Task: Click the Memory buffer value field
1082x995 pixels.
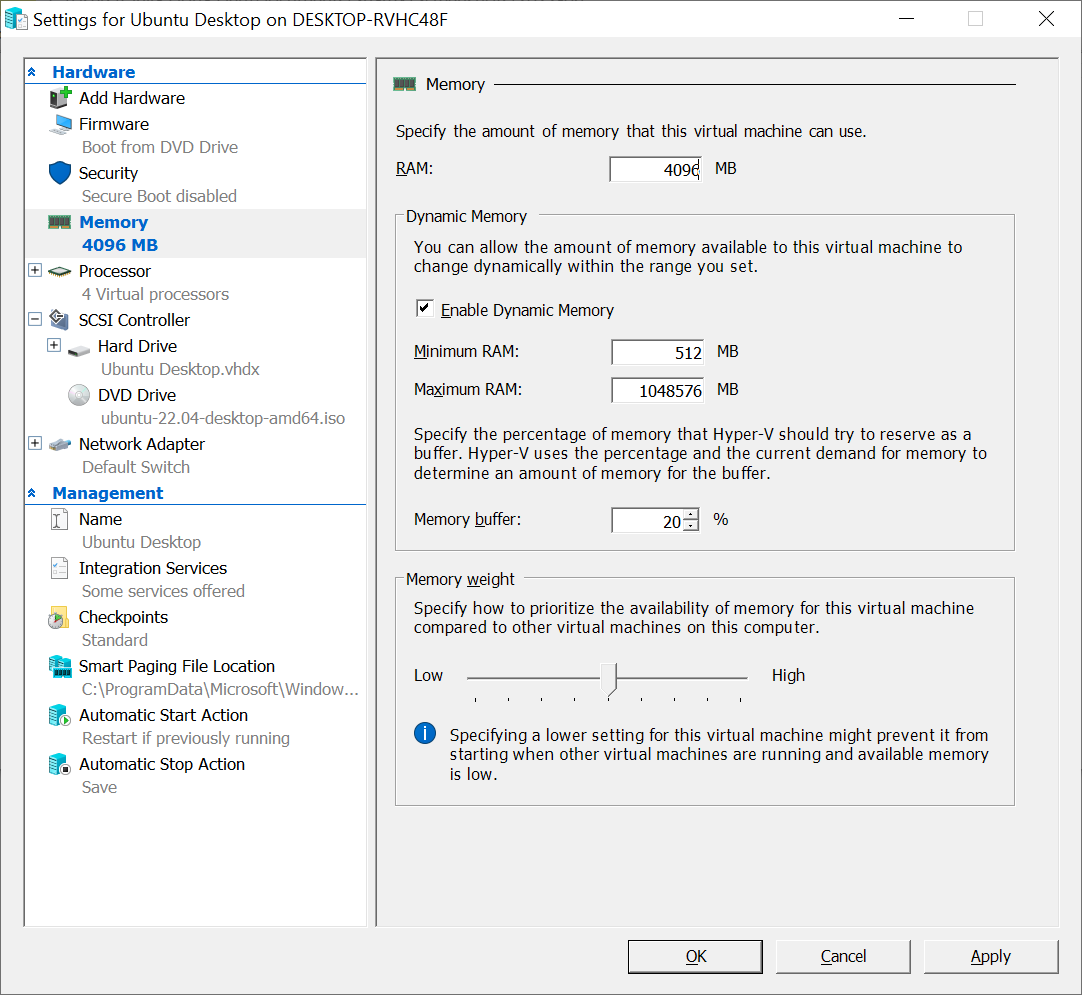Action: [647, 520]
